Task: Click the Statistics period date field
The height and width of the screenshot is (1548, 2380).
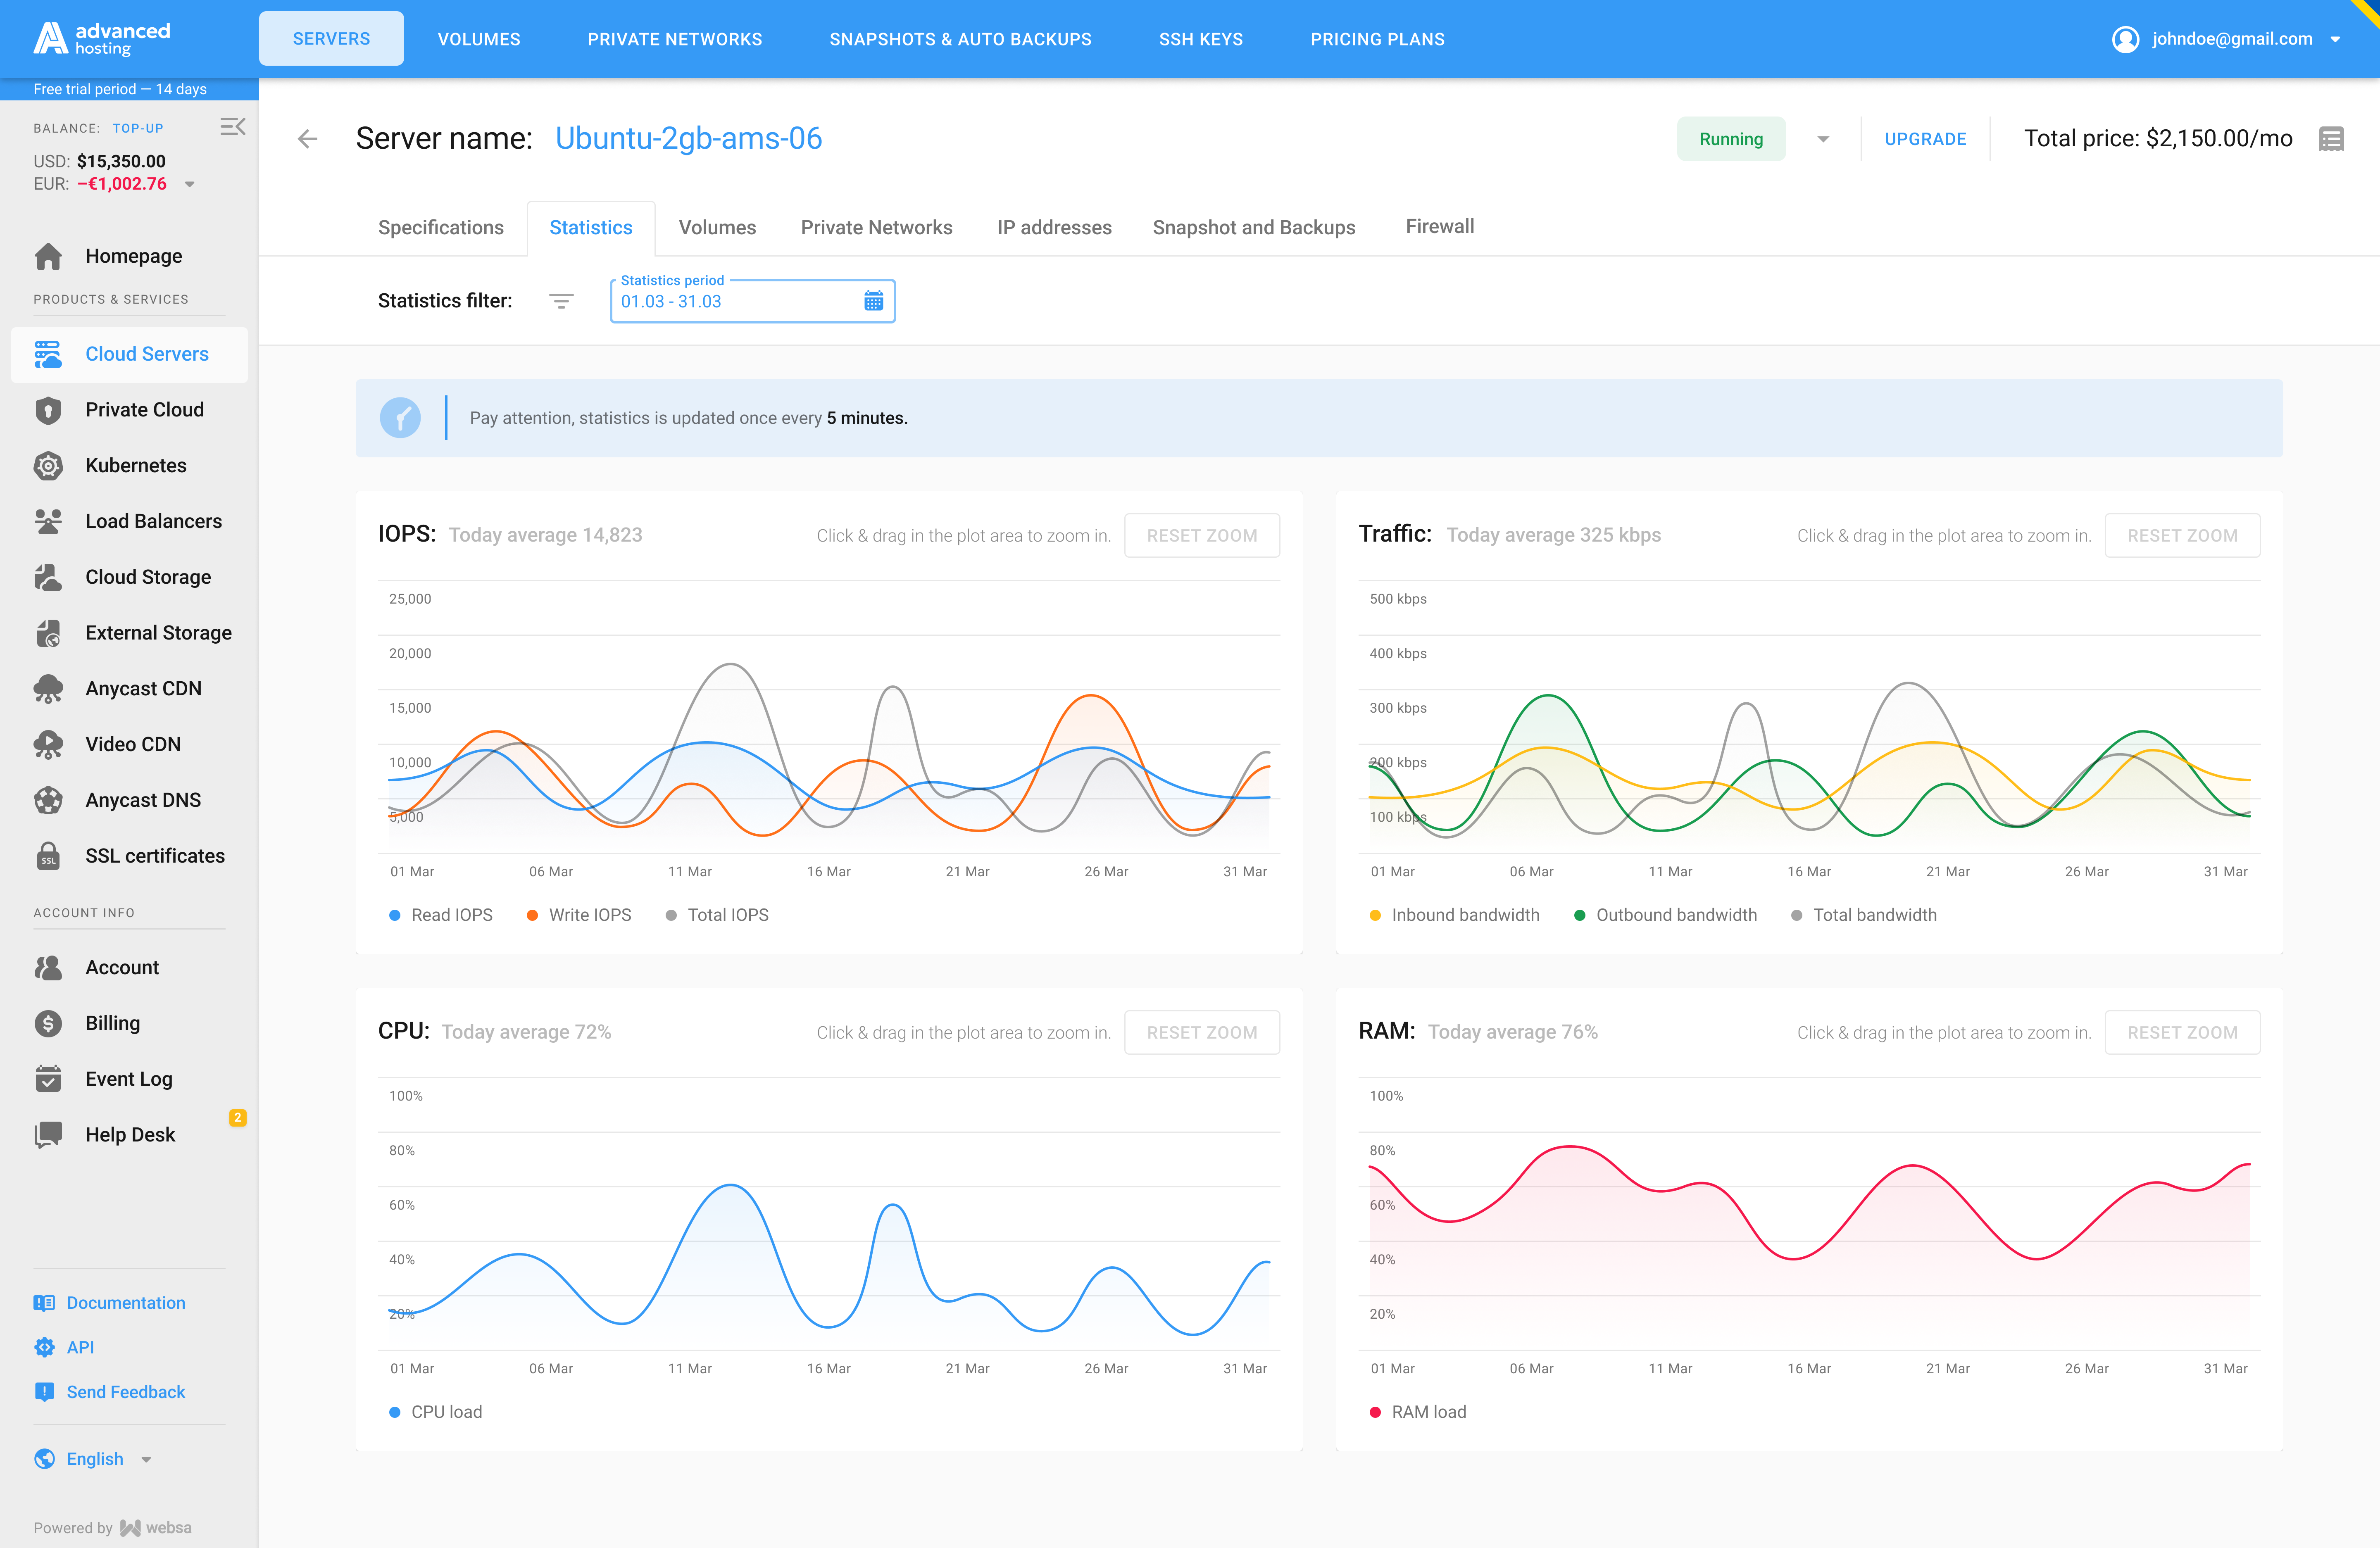Action: (x=752, y=301)
